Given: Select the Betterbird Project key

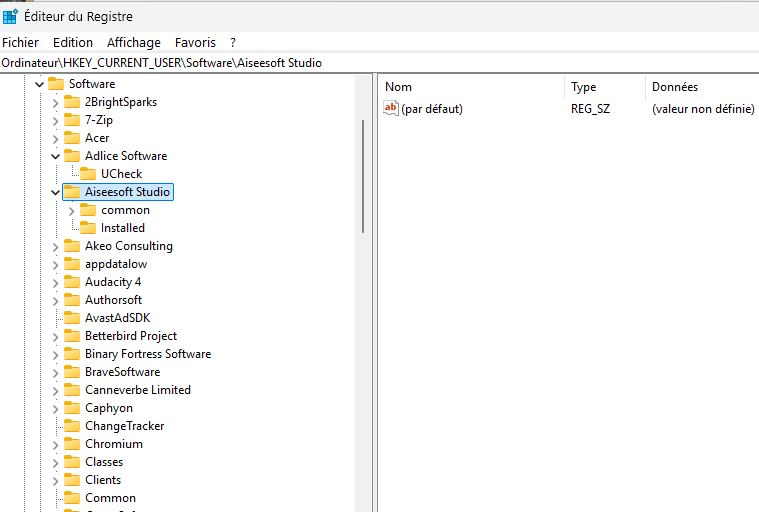Looking at the screenshot, I should [131, 336].
